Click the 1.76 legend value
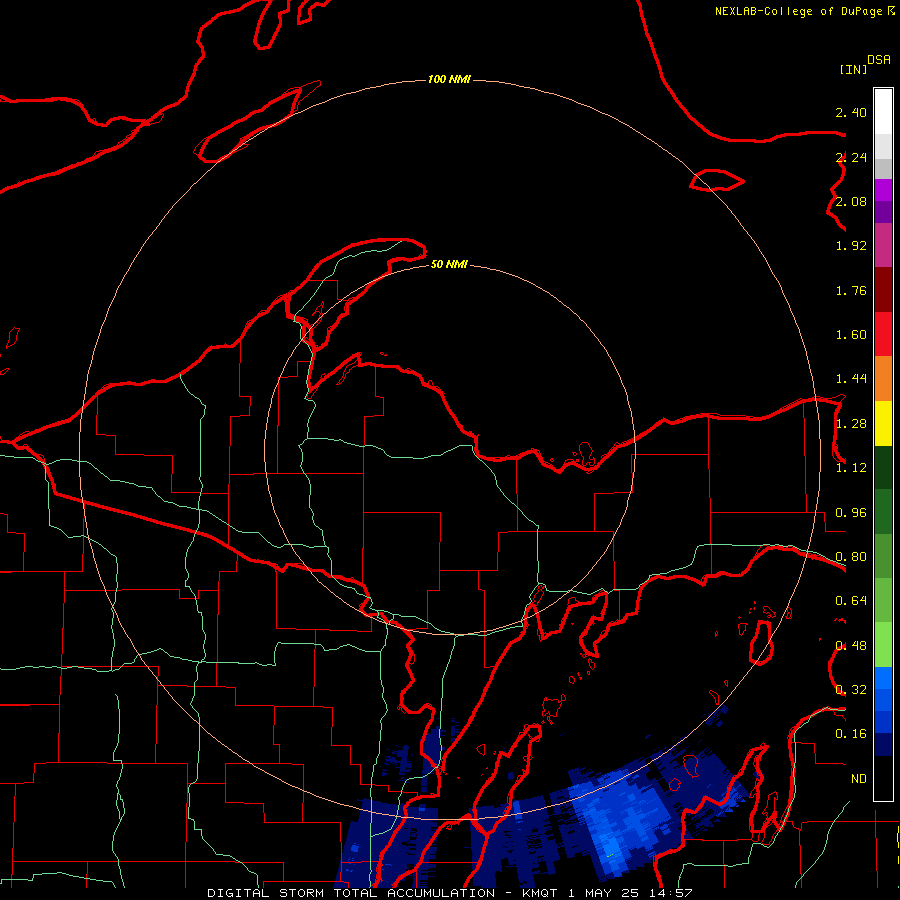The height and width of the screenshot is (900, 900). (851, 290)
